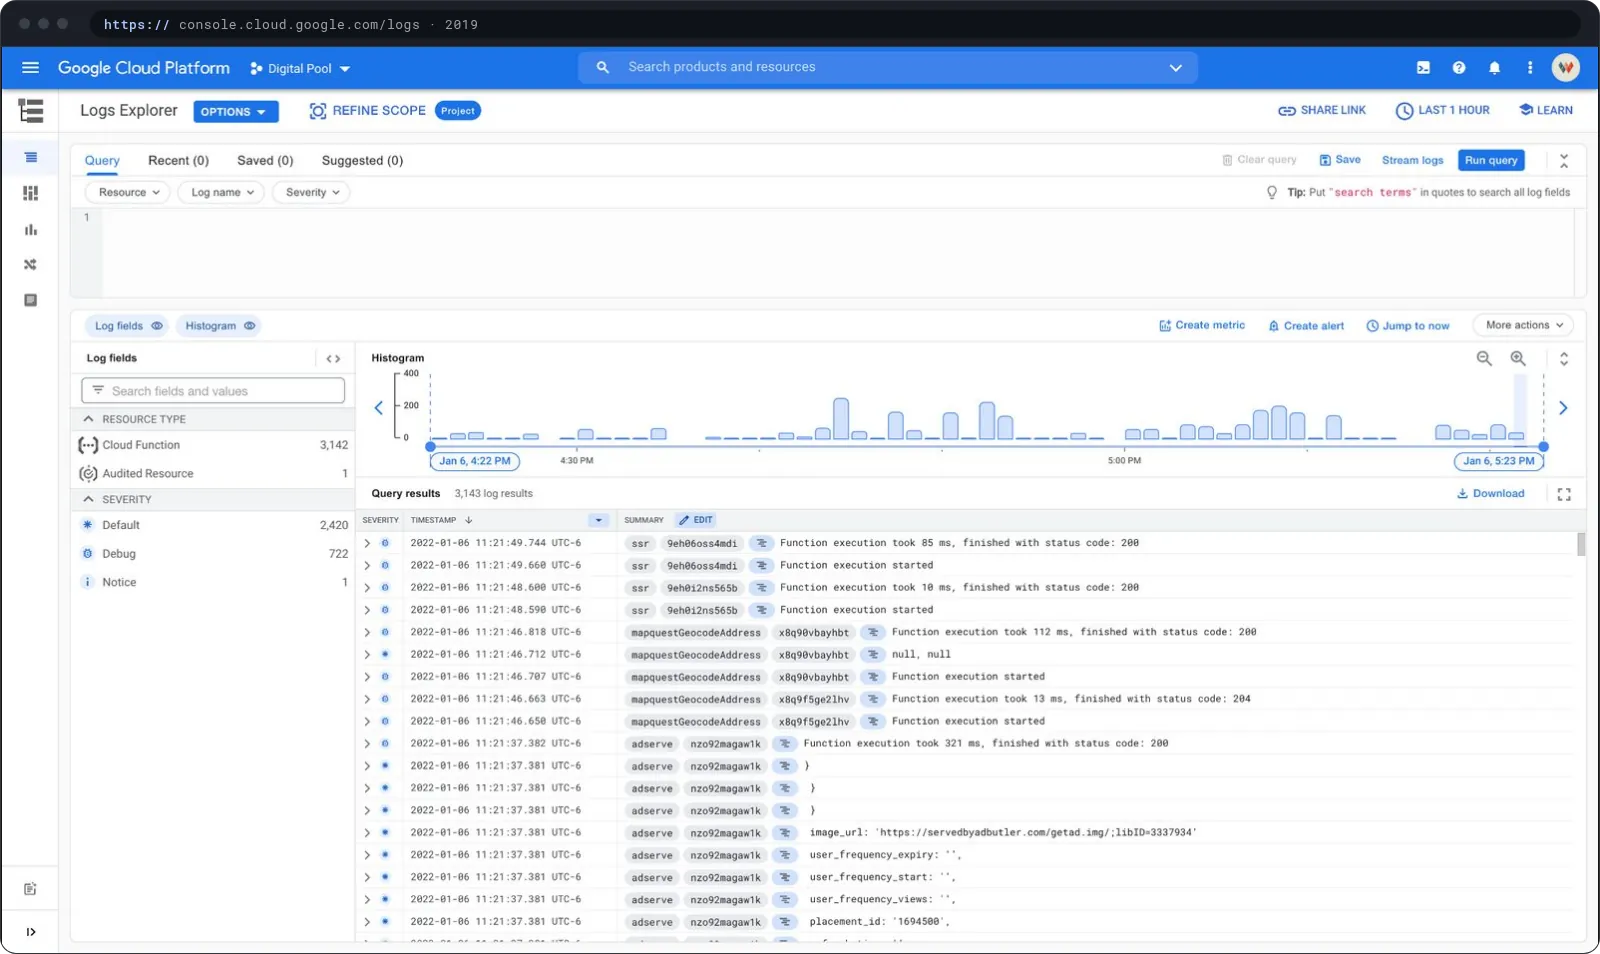Open the Severity filter dropdown
The width and height of the screenshot is (1600, 954).
(x=311, y=192)
